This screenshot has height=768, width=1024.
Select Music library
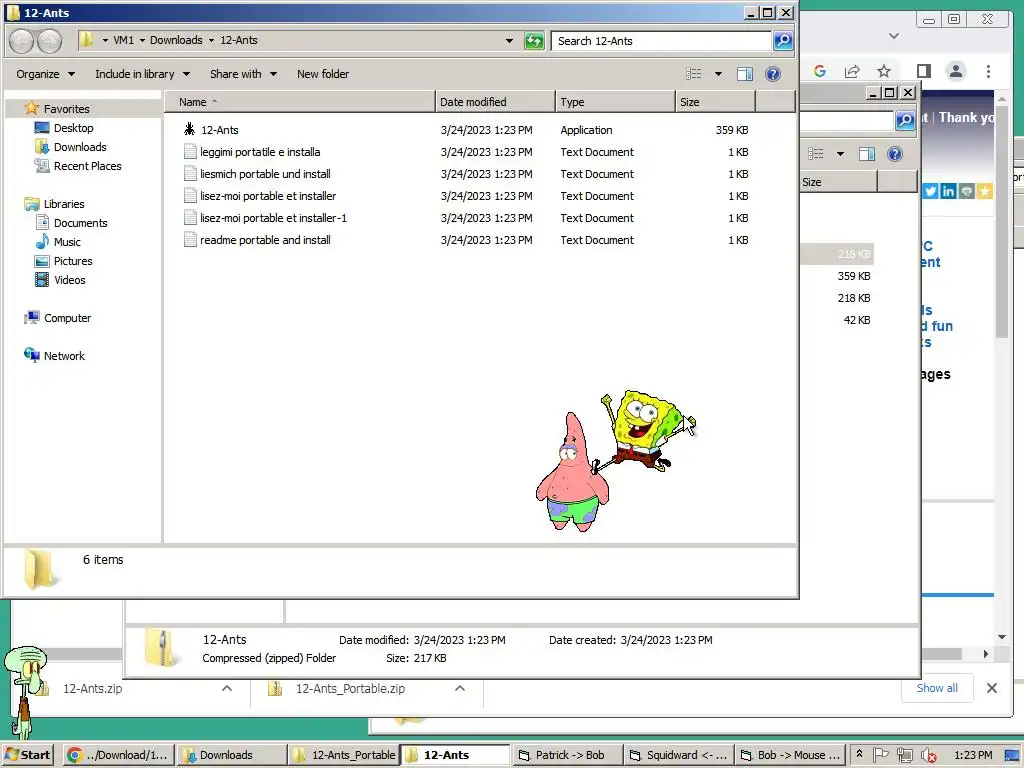[x=67, y=242]
